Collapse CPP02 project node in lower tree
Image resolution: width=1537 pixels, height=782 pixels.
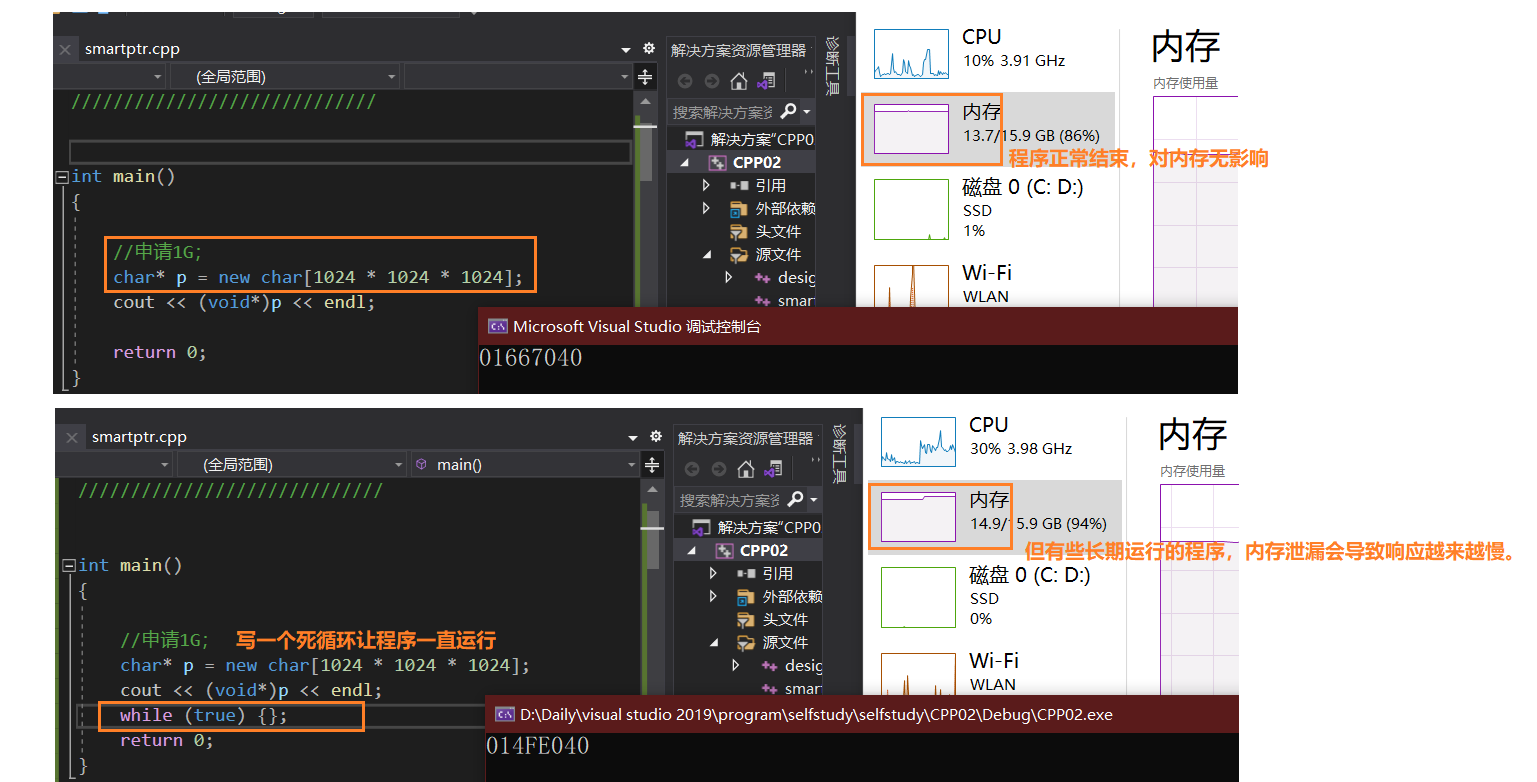[693, 551]
